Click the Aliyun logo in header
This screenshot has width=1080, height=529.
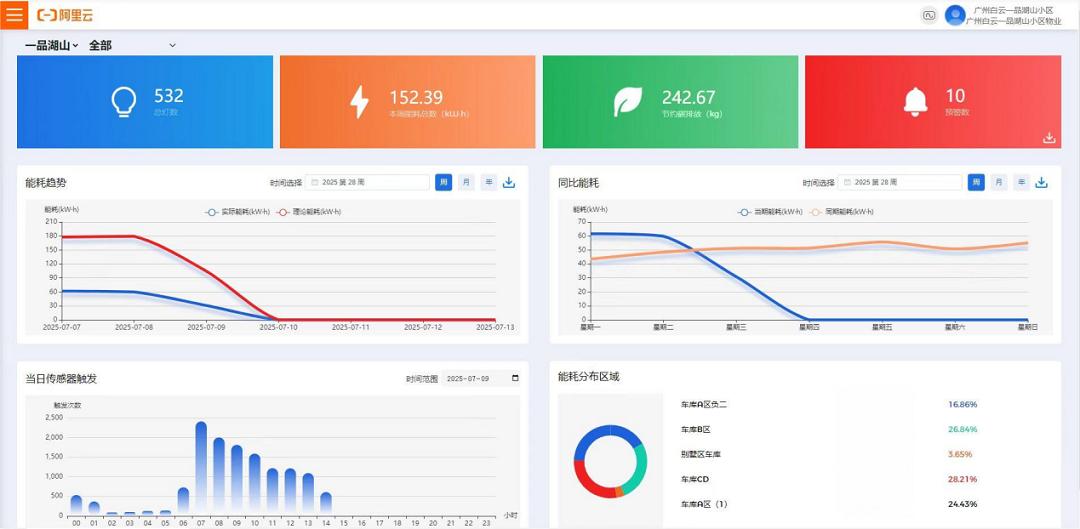(x=65, y=15)
